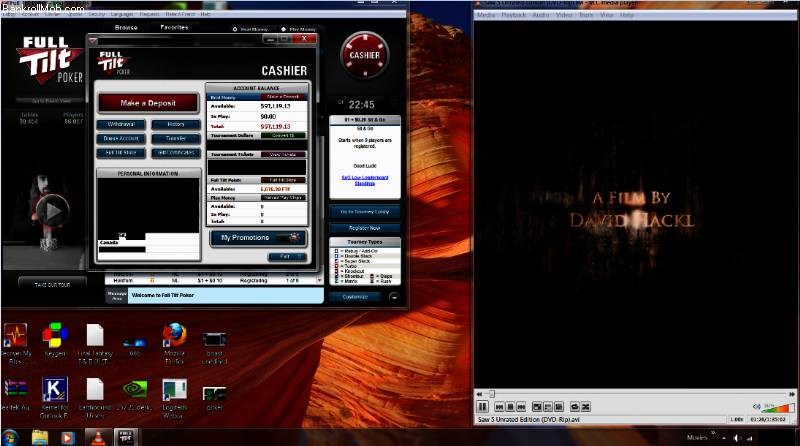Toggle Knockout tourney type checkbox

coord(336,271)
